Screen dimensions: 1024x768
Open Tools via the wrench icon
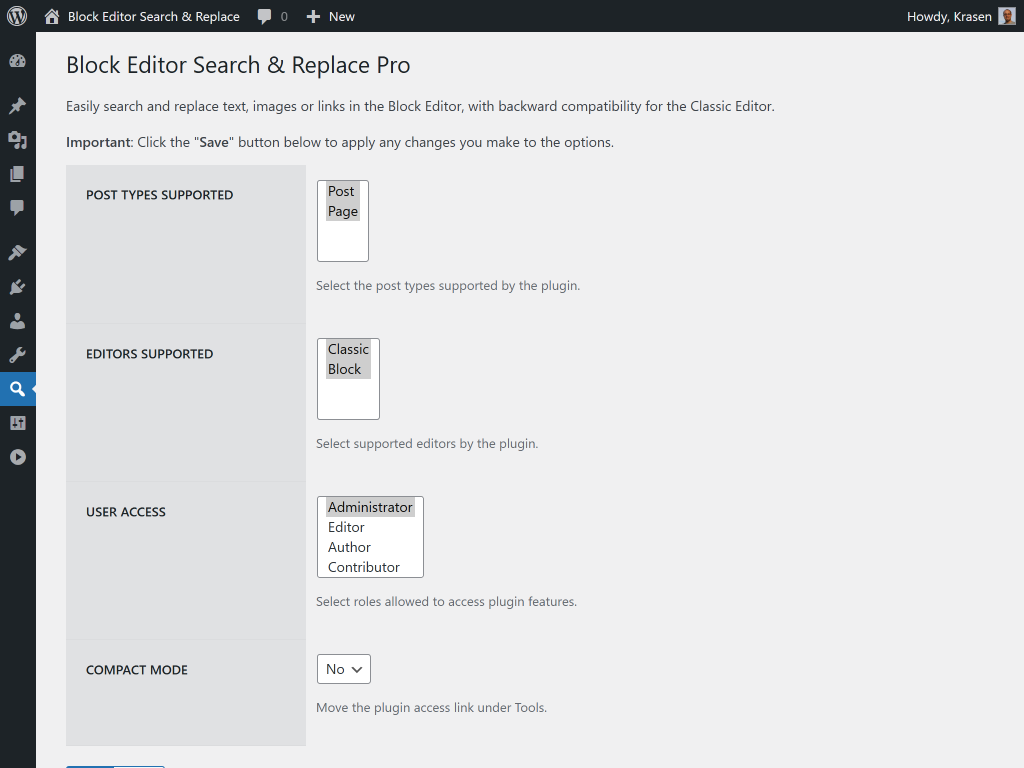pyautogui.click(x=18, y=355)
